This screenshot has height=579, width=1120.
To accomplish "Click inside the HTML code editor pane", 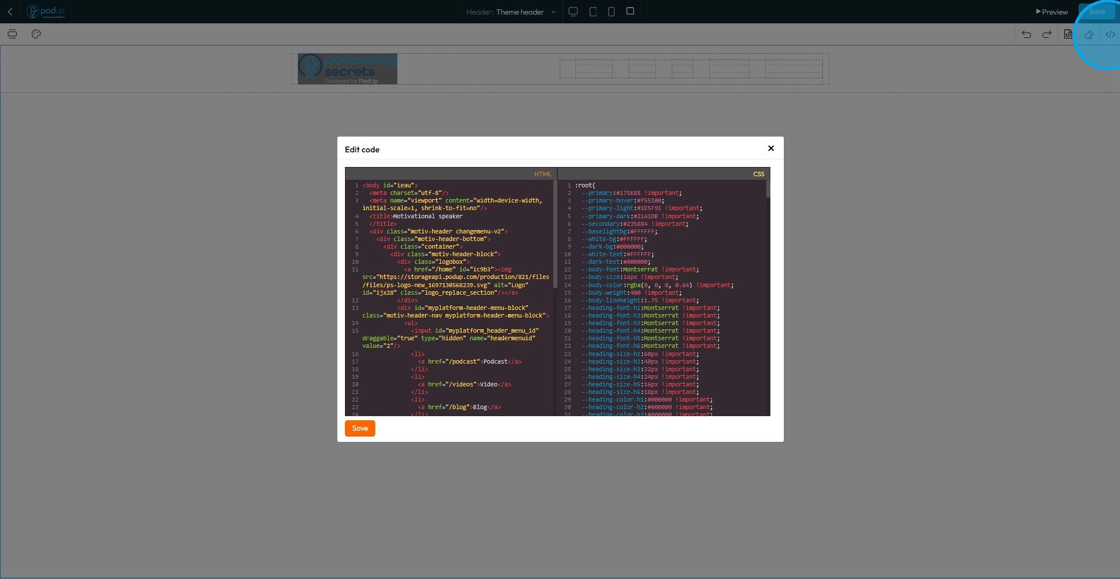I will pos(450,300).
